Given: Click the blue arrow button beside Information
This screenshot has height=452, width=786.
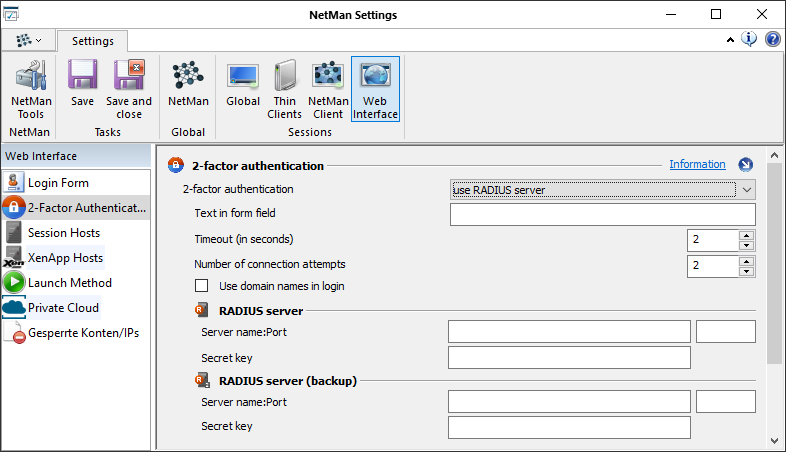Looking at the screenshot, I should pos(745,165).
